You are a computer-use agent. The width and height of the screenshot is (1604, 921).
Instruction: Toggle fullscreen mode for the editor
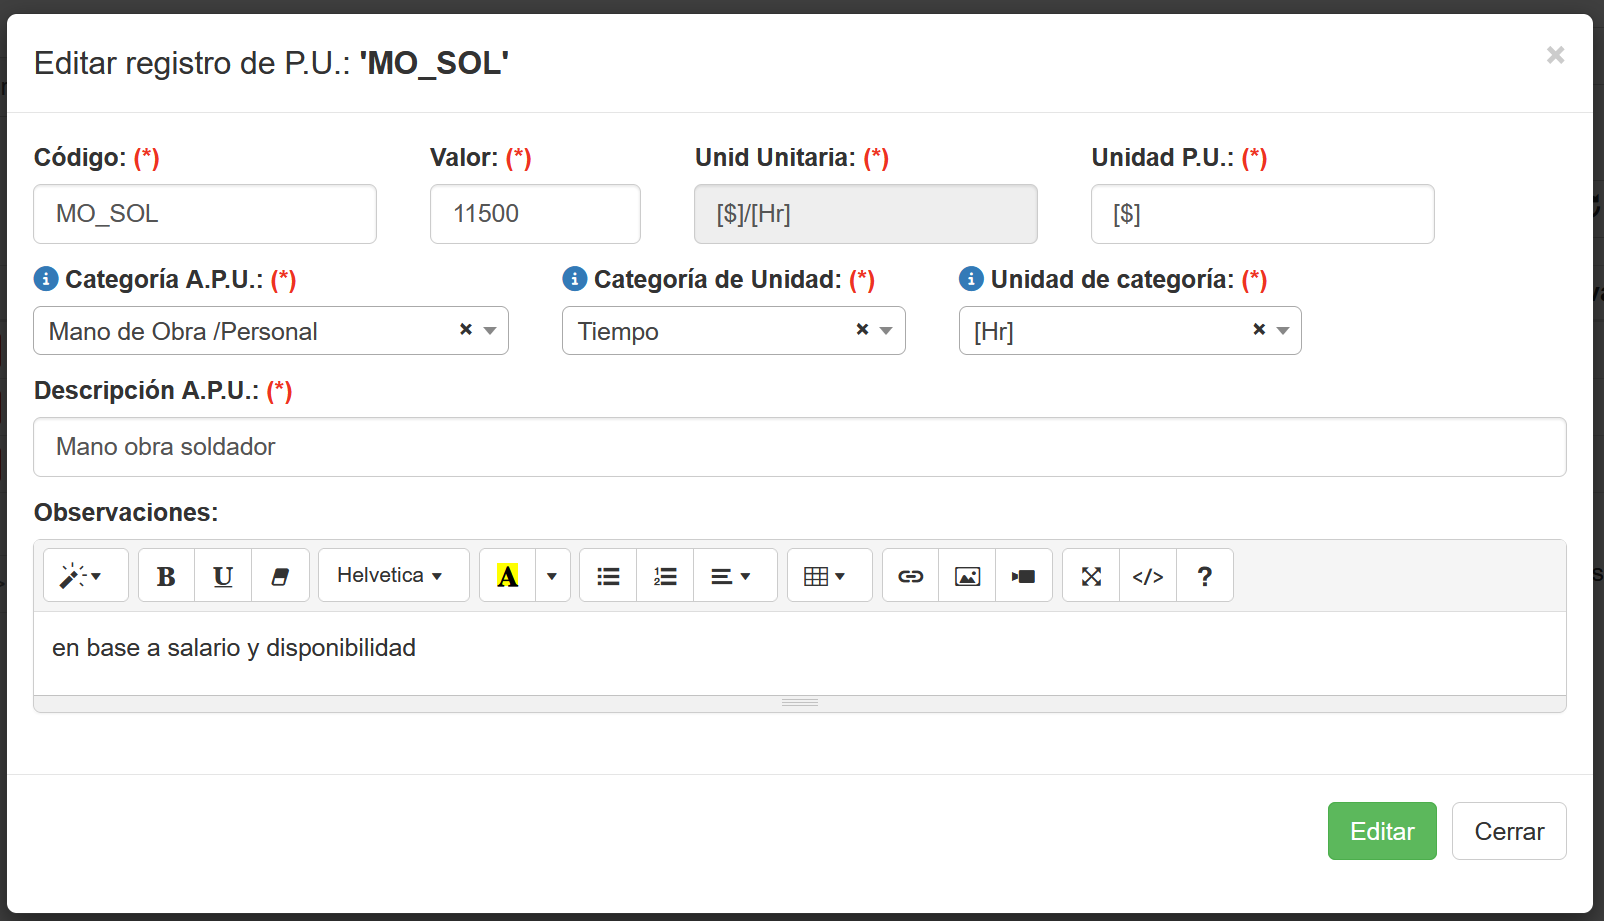tap(1091, 576)
